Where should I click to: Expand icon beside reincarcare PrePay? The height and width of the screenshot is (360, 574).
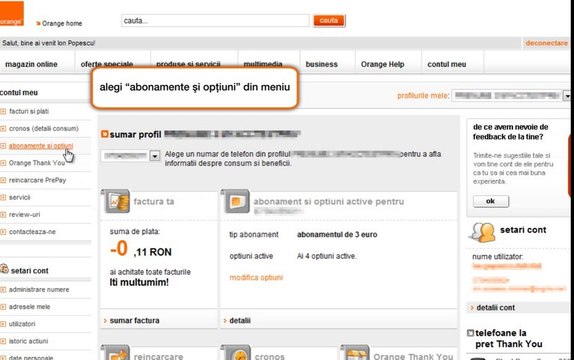point(3,180)
